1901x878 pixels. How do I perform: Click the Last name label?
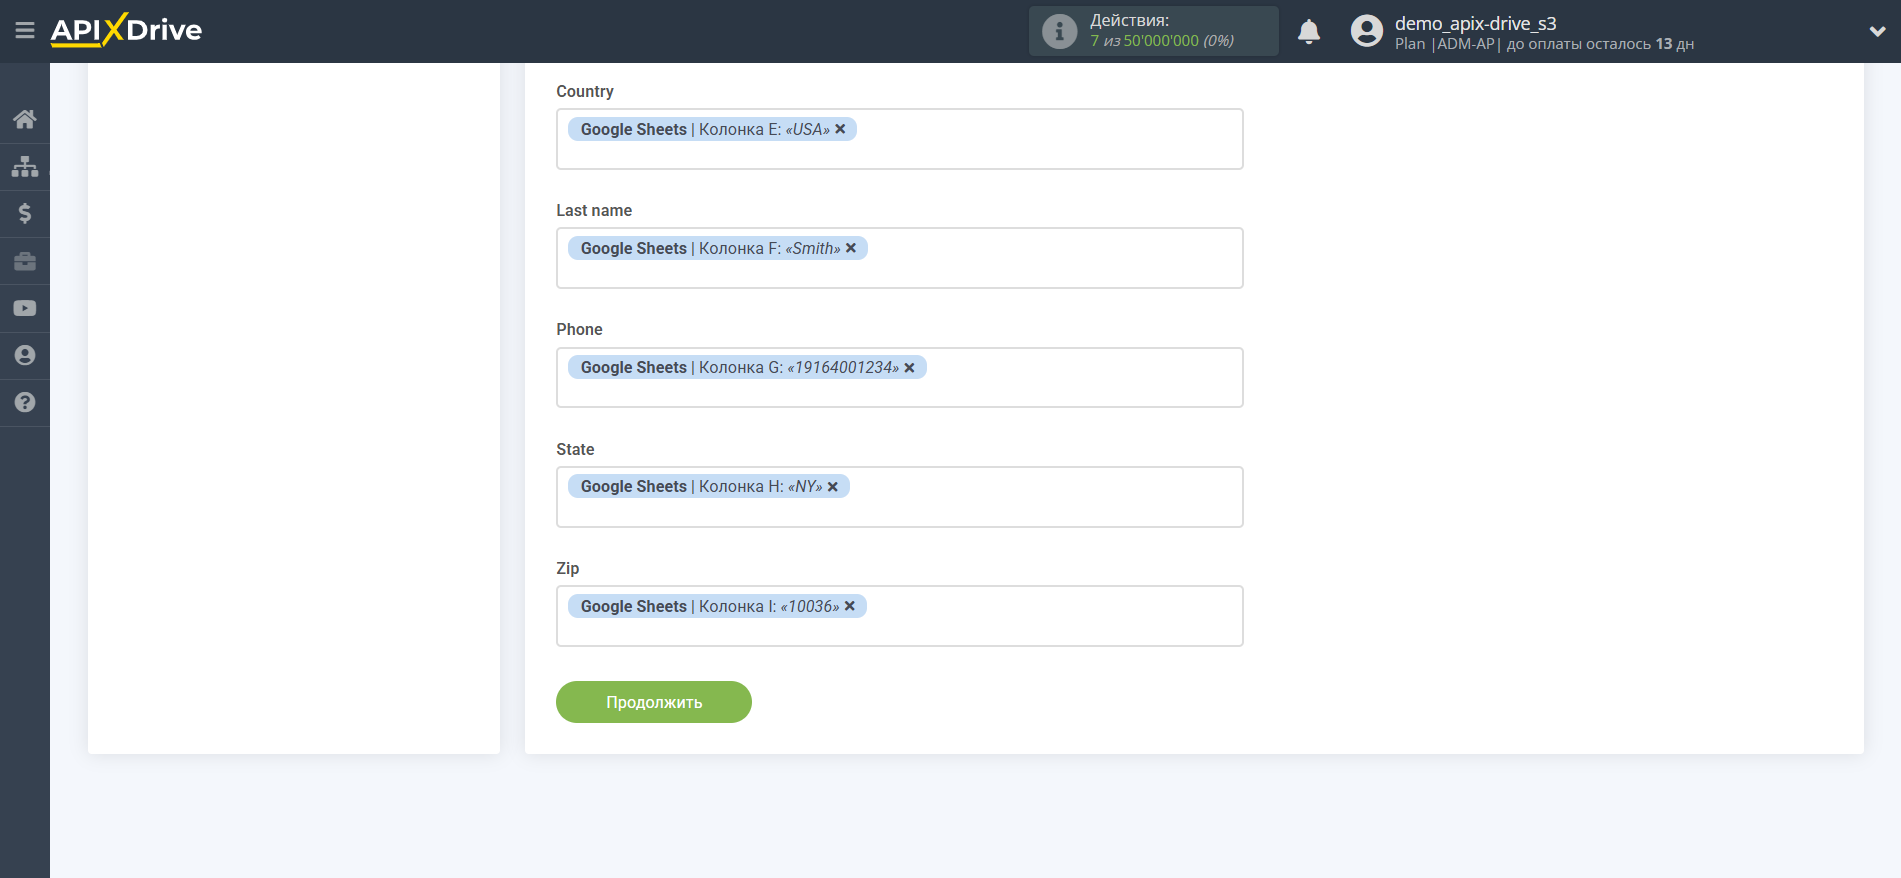click(x=594, y=210)
